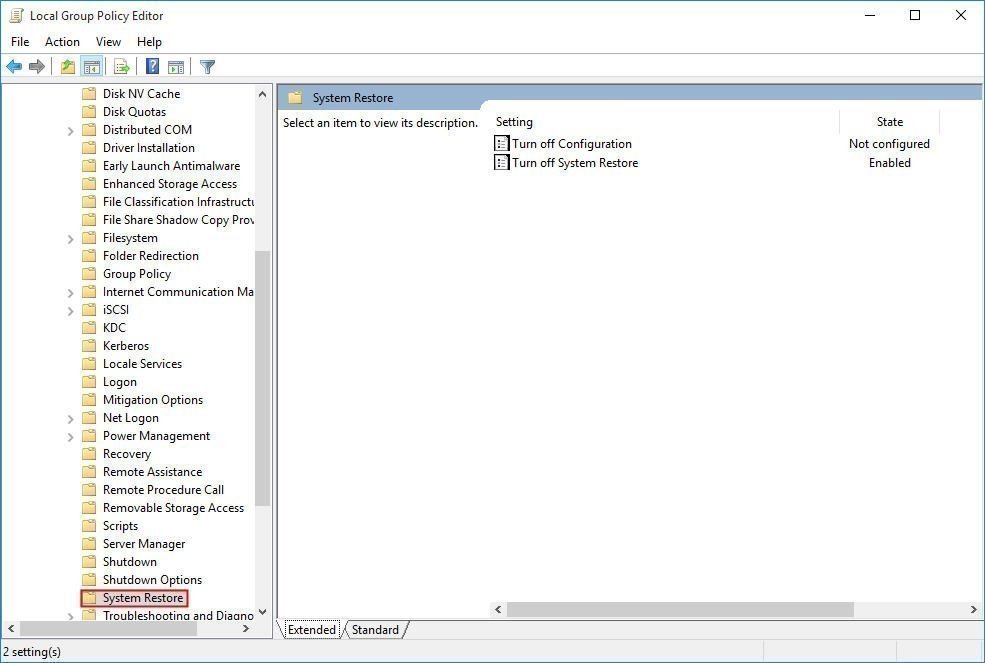This screenshot has height=663, width=985.
Task: Select the Enhanced Storage Access folder
Action: (170, 184)
